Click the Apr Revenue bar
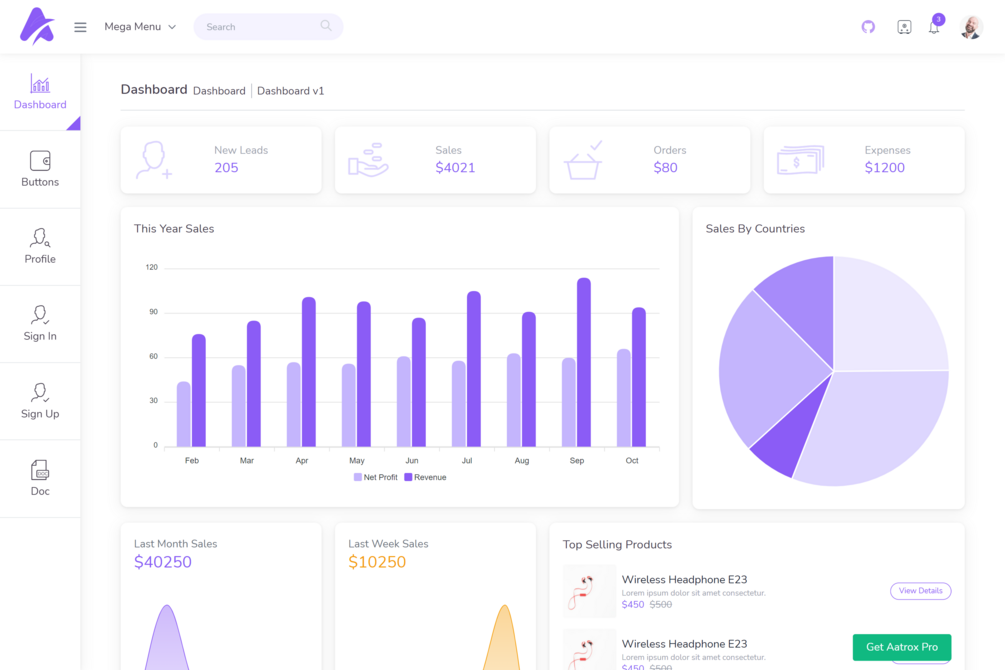The height and width of the screenshot is (670, 1005). click(308, 372)
